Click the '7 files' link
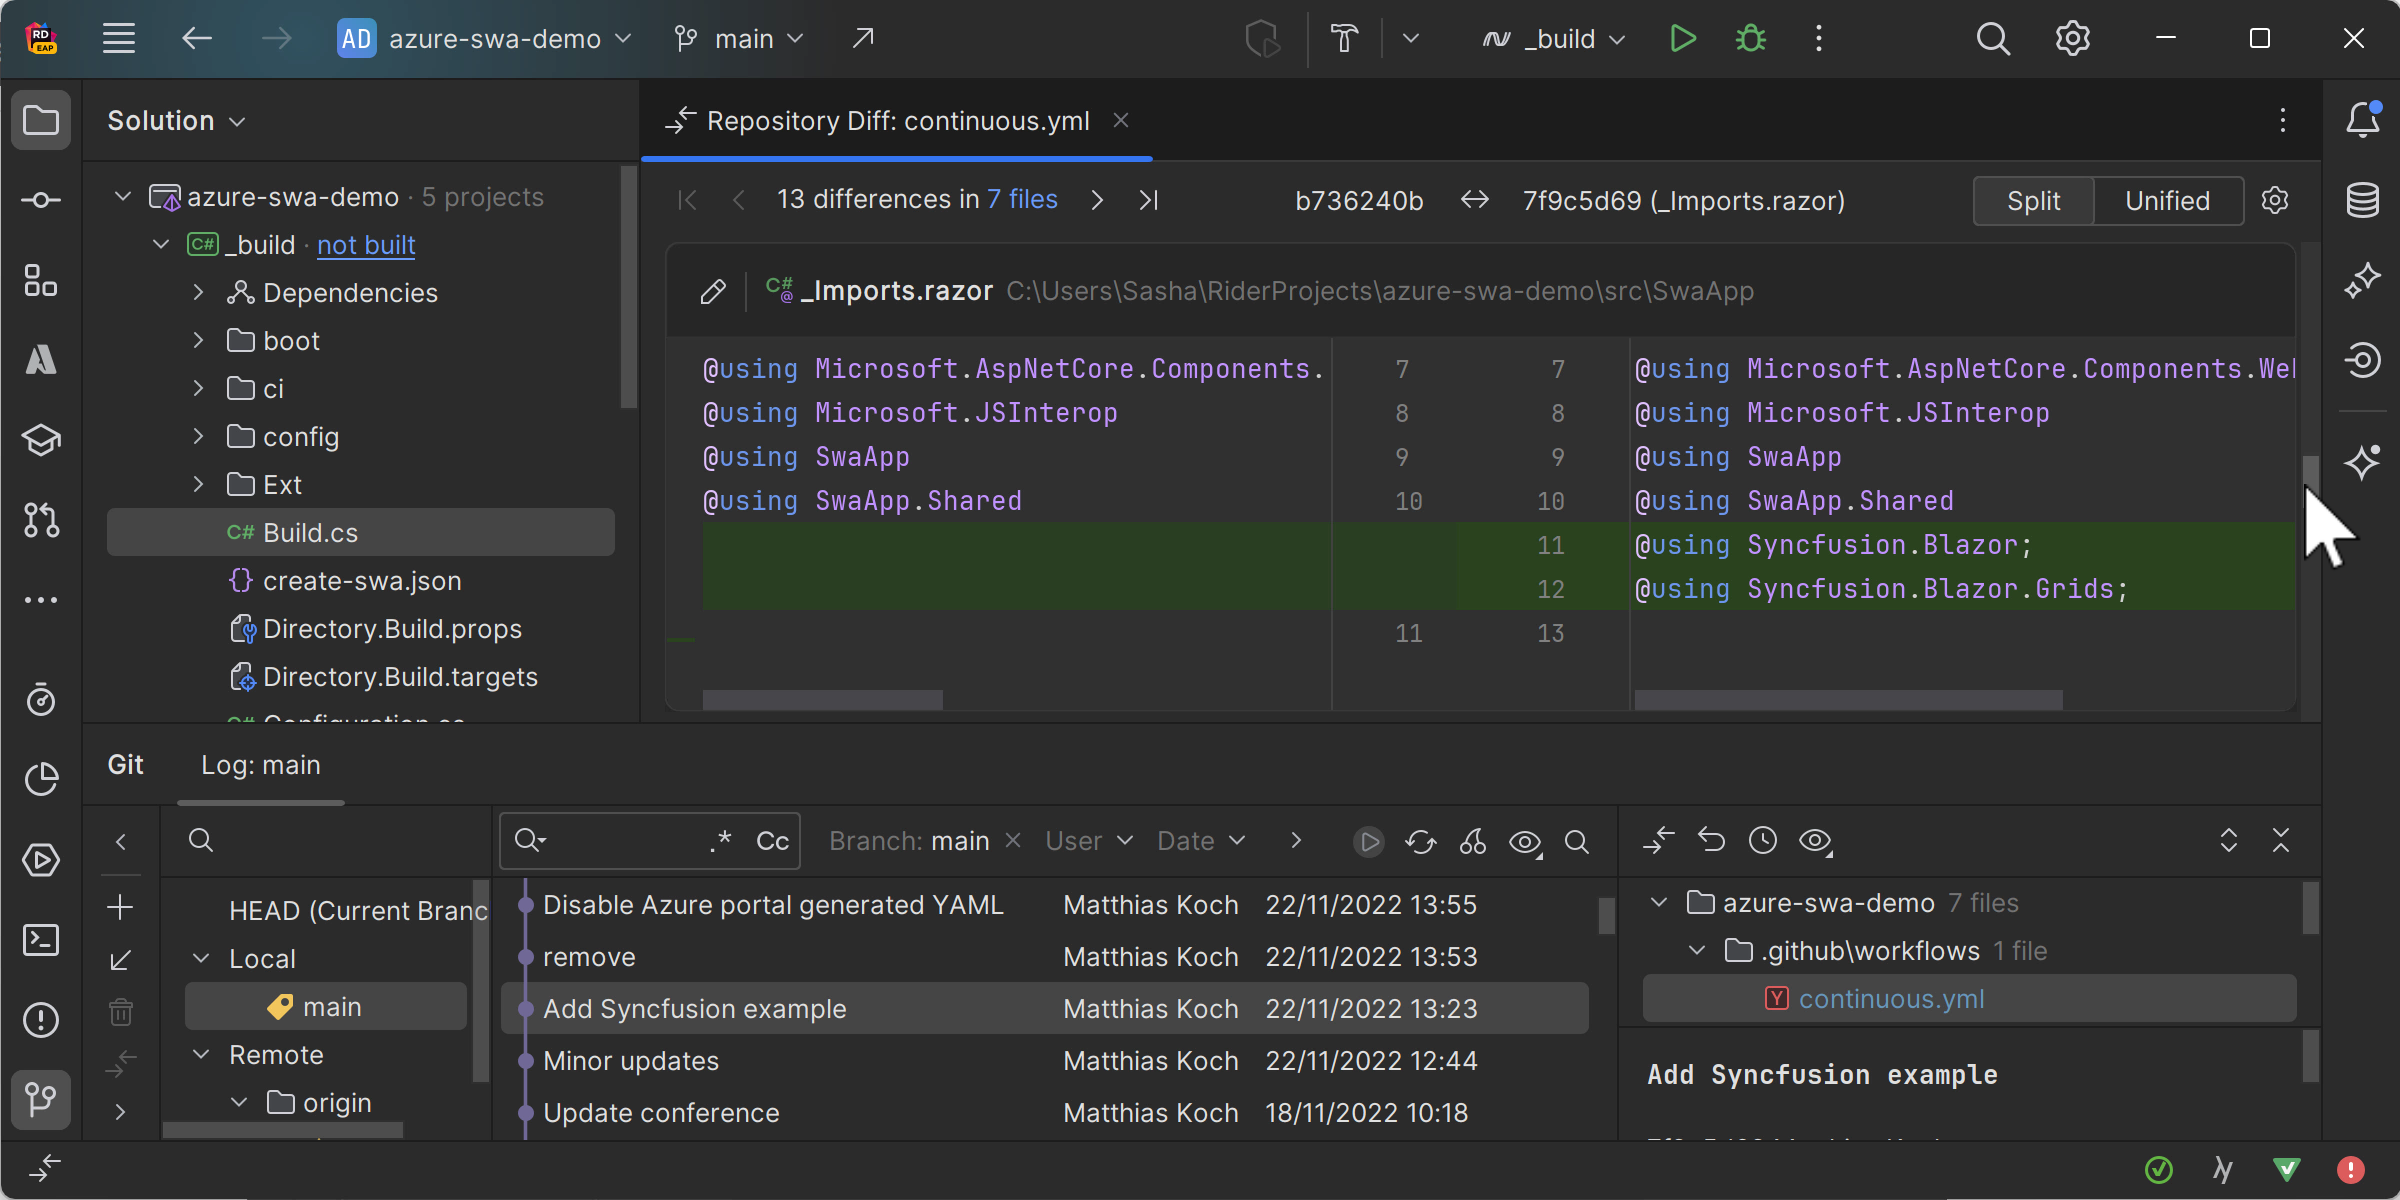The width and height of the screenshot is (2400, 1200). pyautogui.click(x=1022, y=199)
